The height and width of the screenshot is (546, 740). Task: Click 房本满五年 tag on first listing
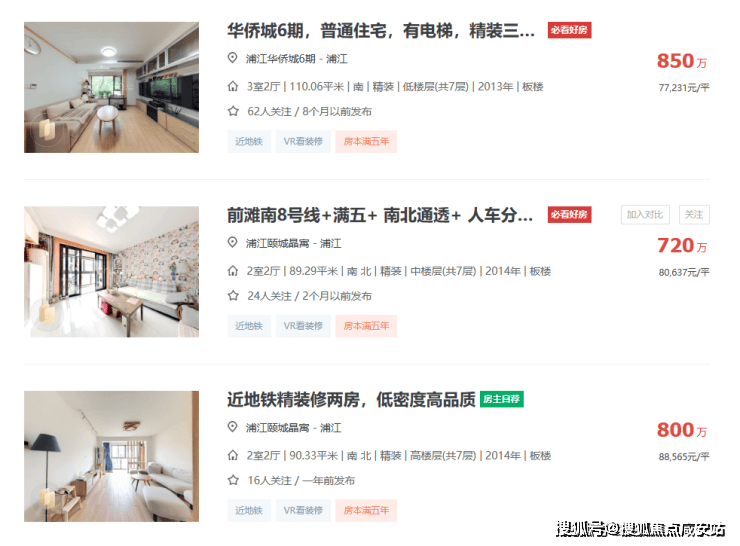click(366, 142)
